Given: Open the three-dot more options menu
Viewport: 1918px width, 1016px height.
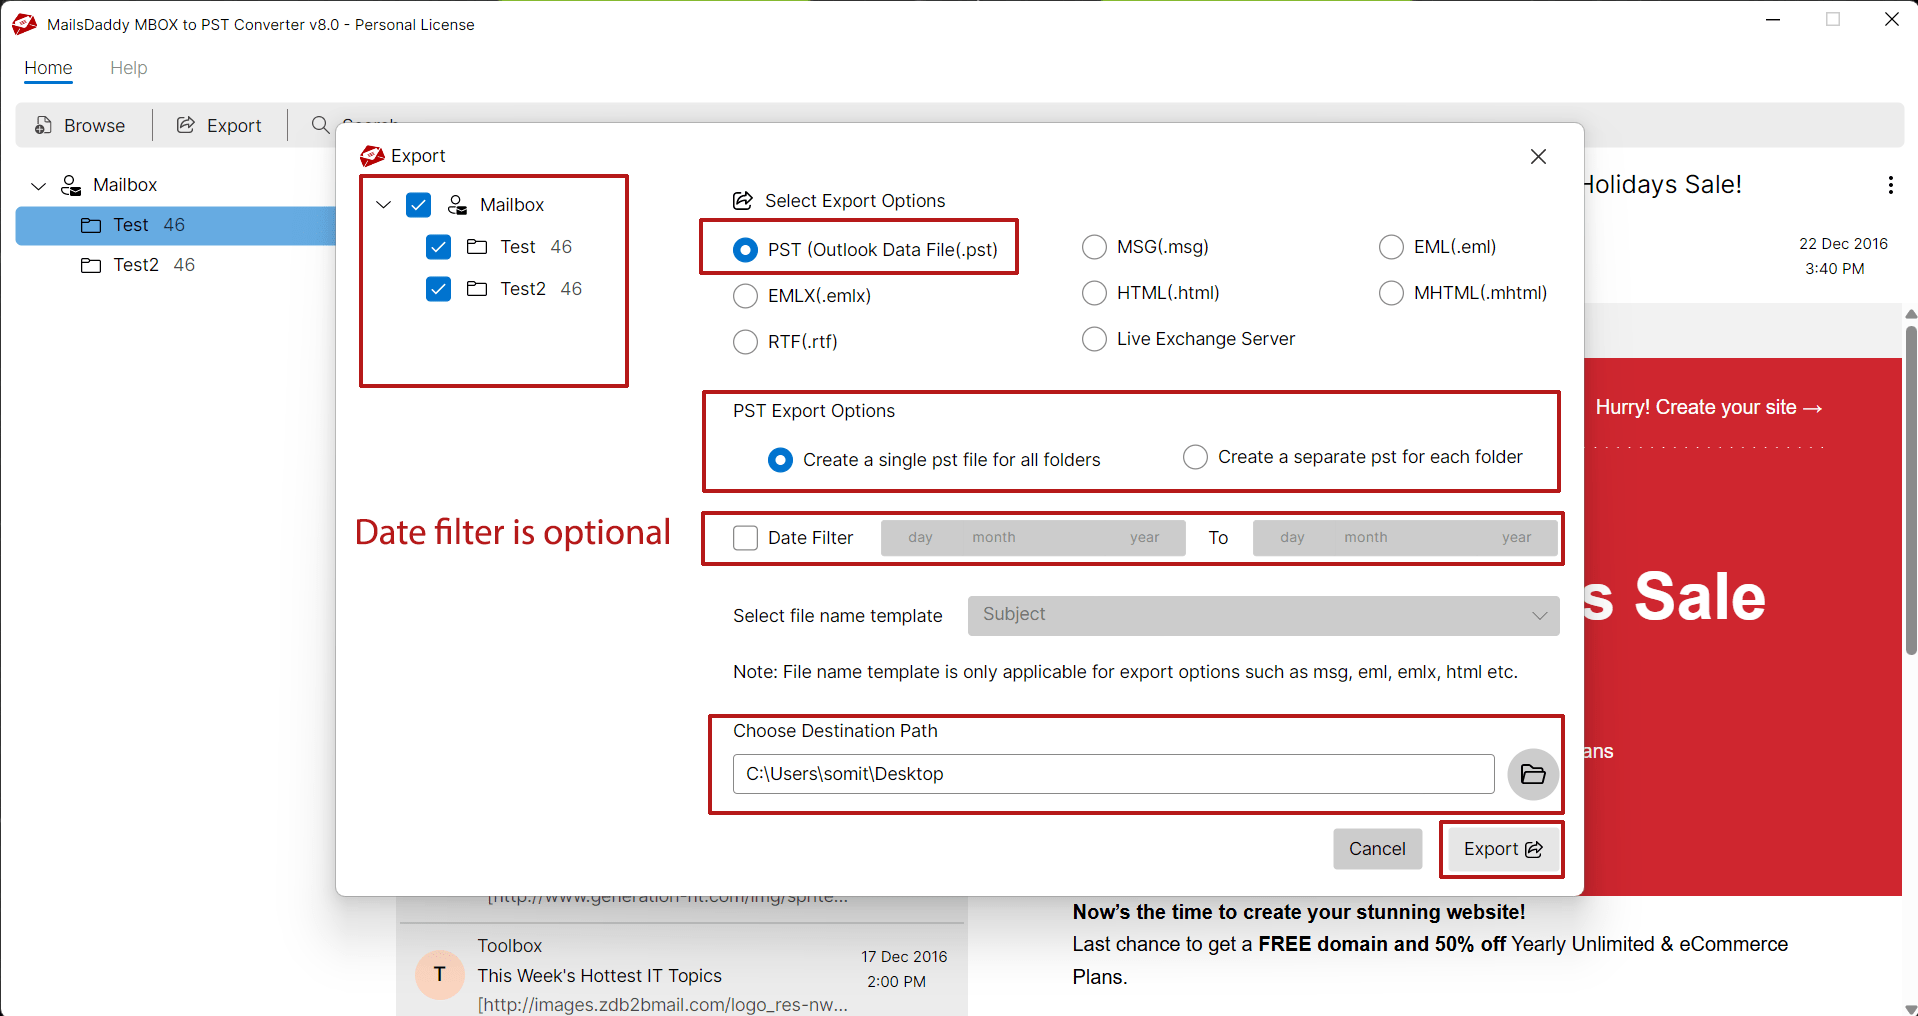Looking at the screenshot, I should 1889,185.
